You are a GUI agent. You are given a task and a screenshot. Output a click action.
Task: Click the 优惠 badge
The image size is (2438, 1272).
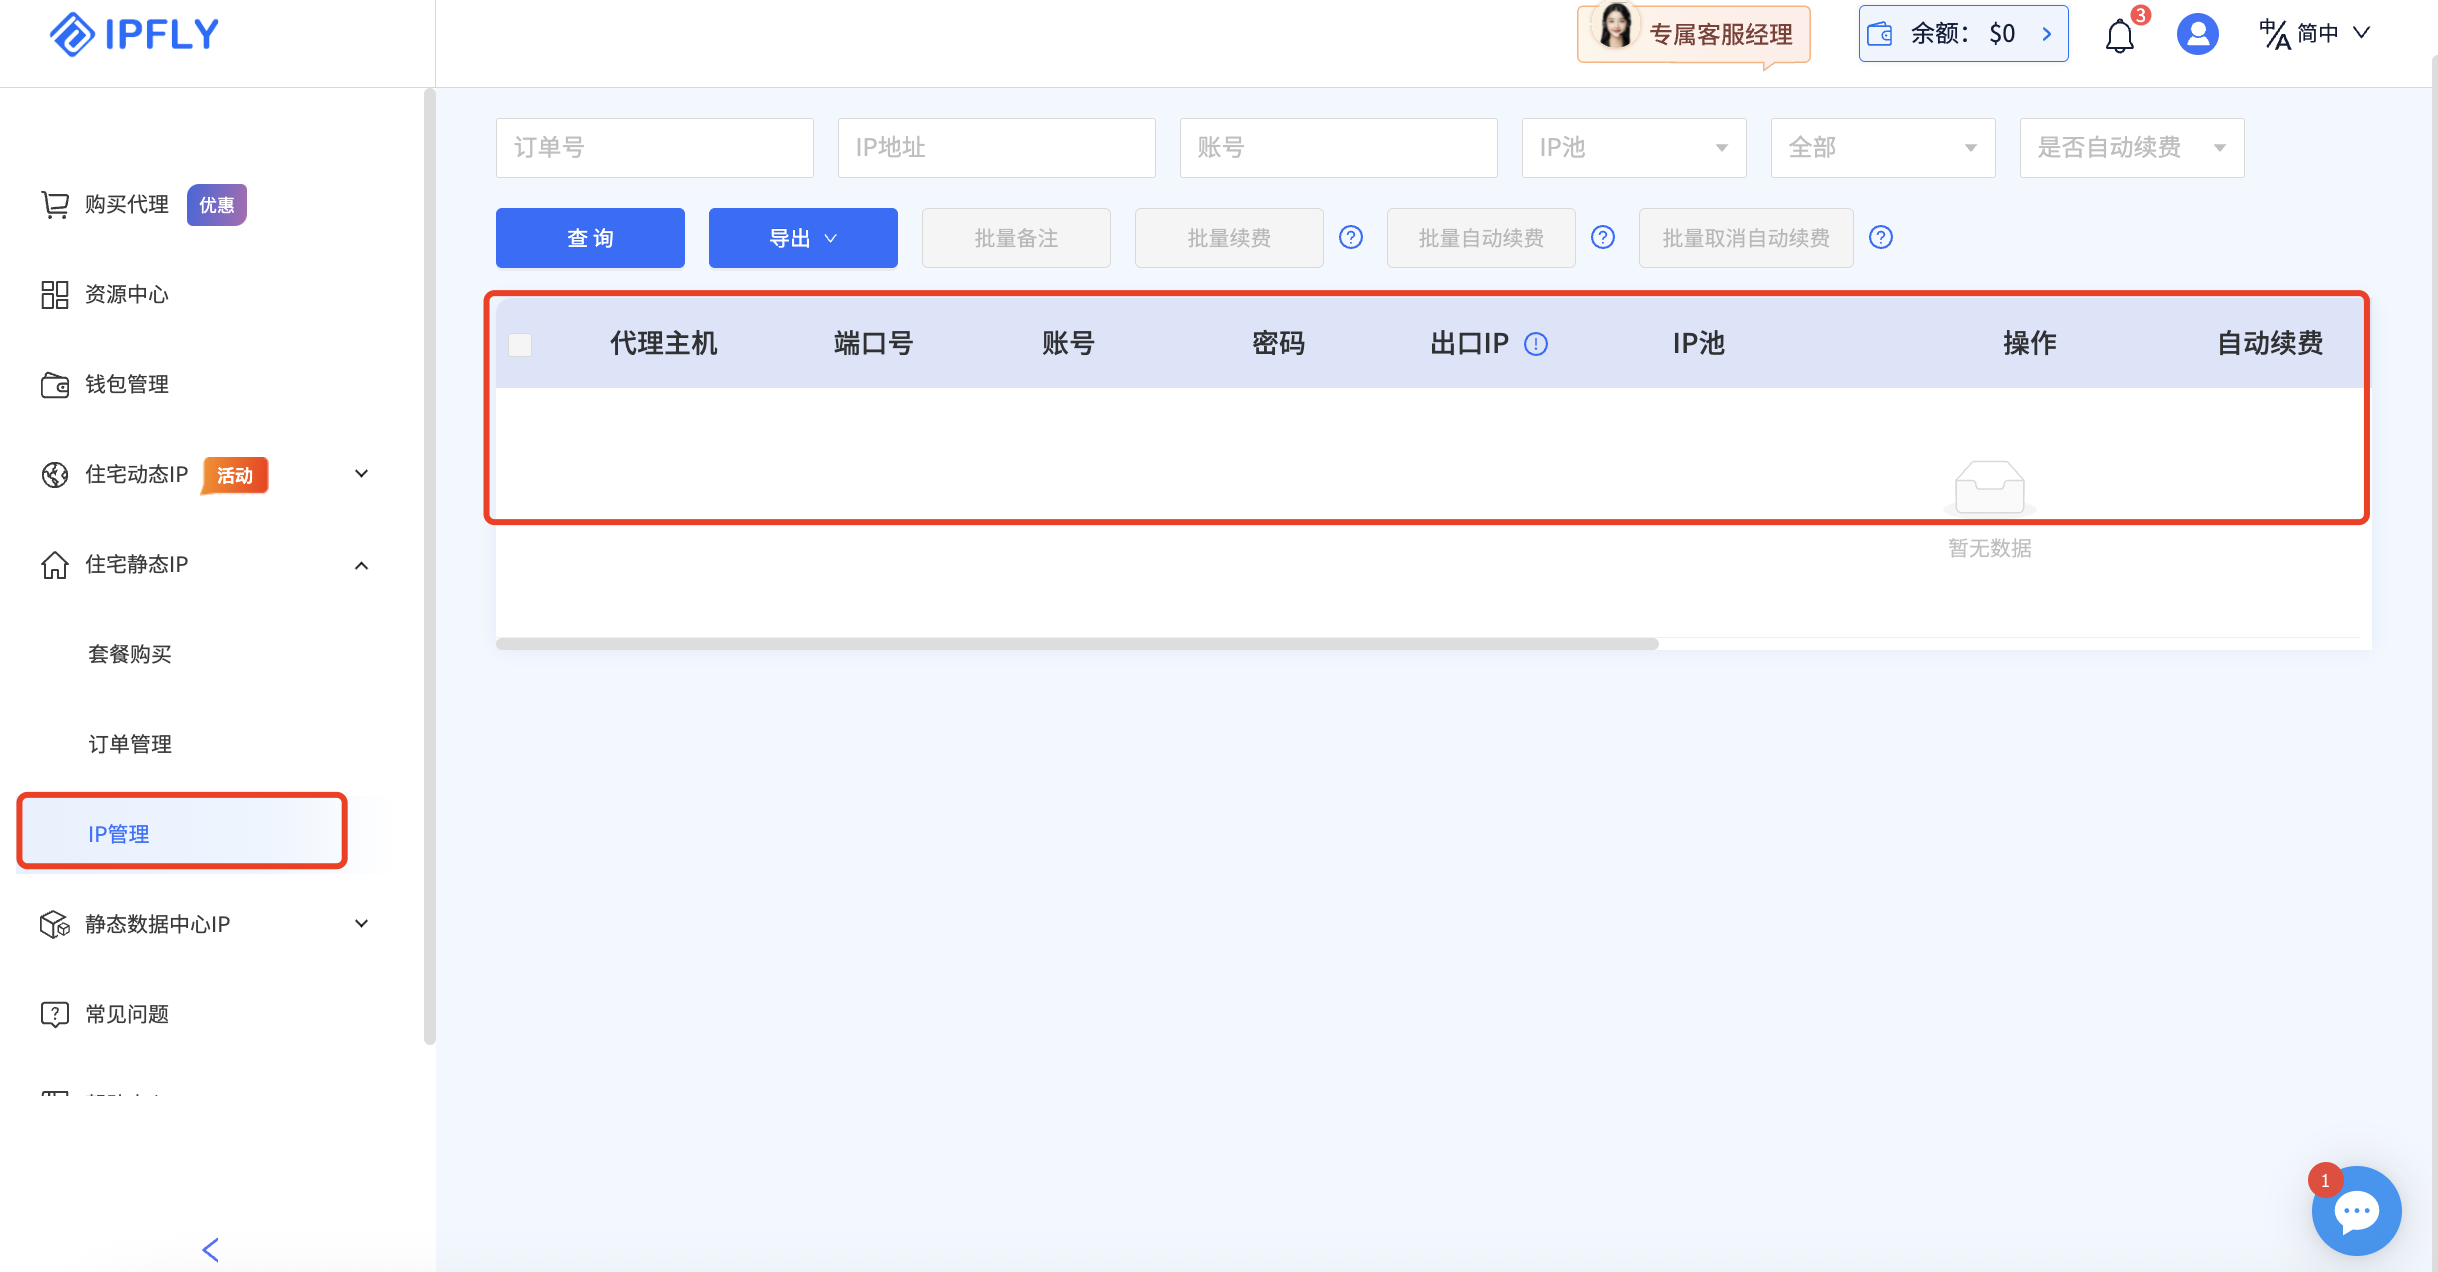pyautogui.click(x=217, y=205)
